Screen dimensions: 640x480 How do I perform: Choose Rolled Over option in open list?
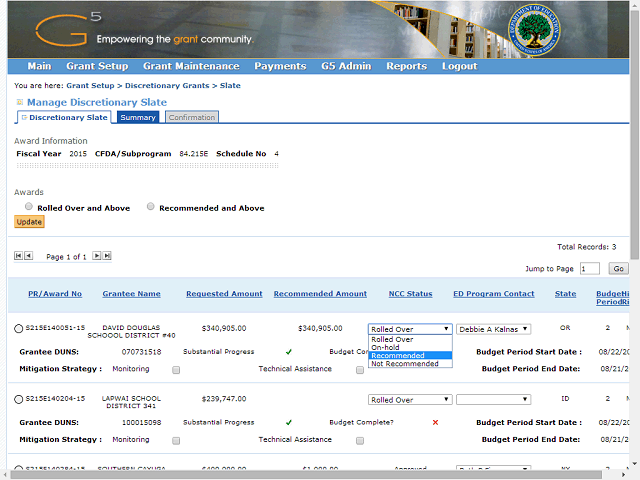tap(410, 339)
